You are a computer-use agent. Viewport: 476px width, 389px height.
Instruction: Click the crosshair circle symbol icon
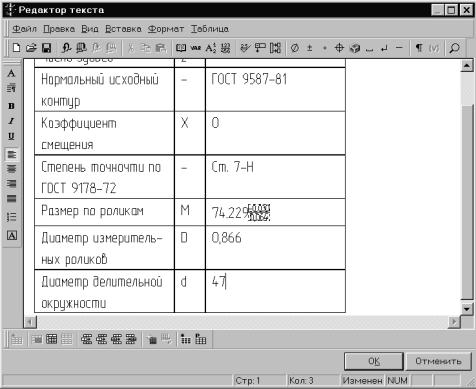[x=339, y=48]
